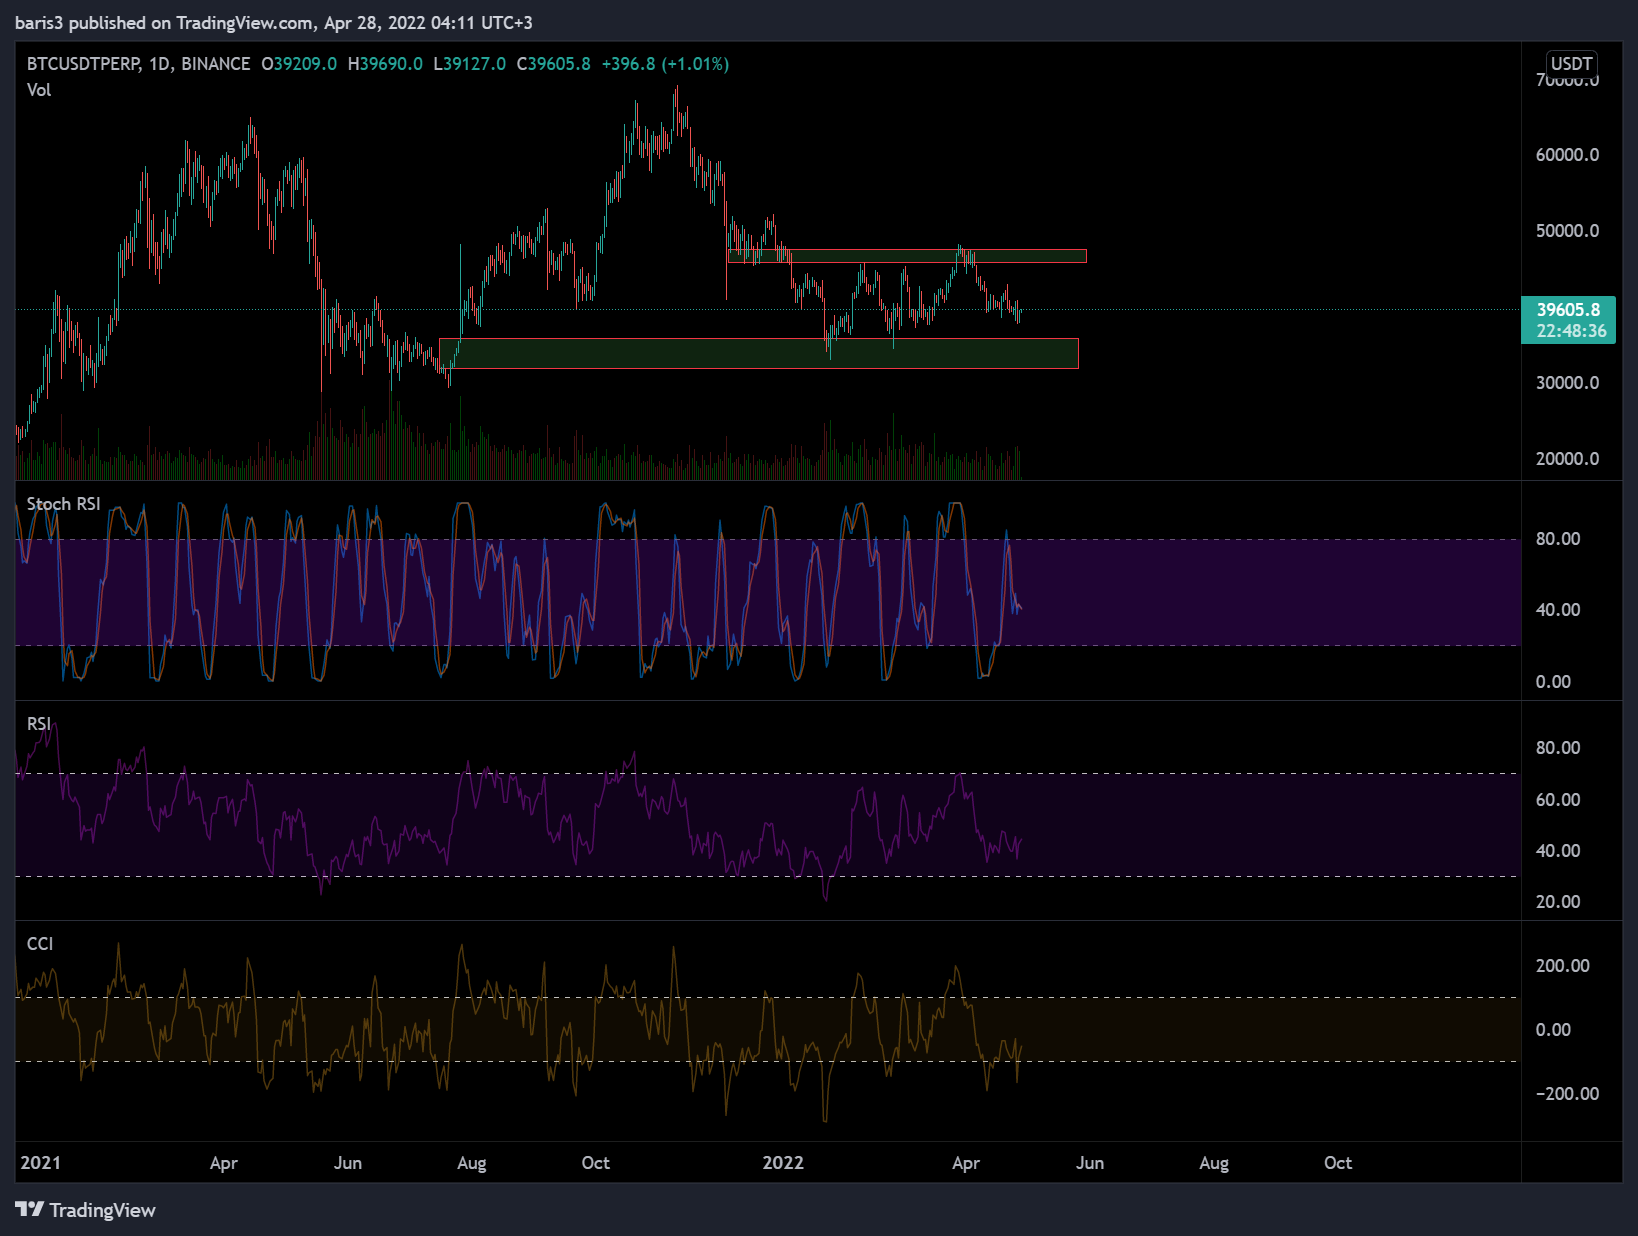
Task: Select the lower green support zone rectangle
Action: coord(759,354)
